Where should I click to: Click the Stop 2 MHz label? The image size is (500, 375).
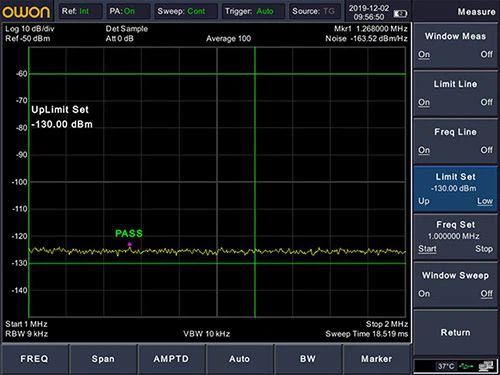point(387,324)
